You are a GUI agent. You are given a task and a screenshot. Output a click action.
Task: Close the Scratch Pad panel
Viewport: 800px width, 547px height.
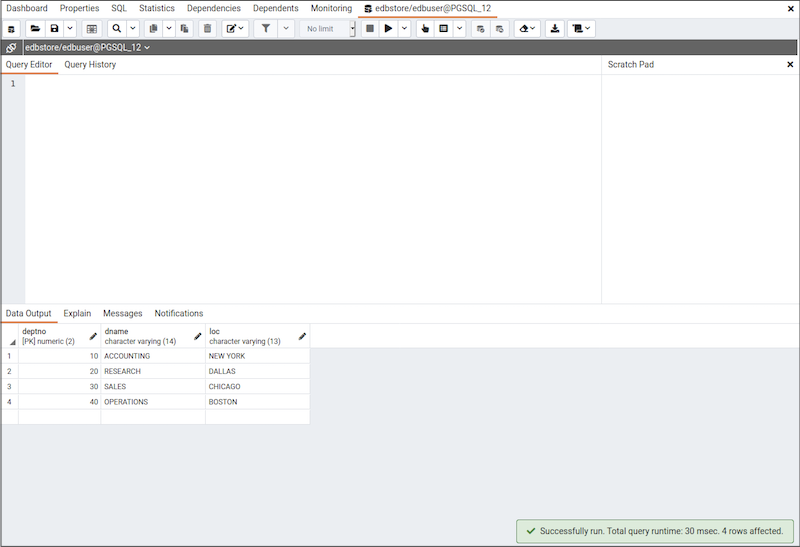[790, 64]
